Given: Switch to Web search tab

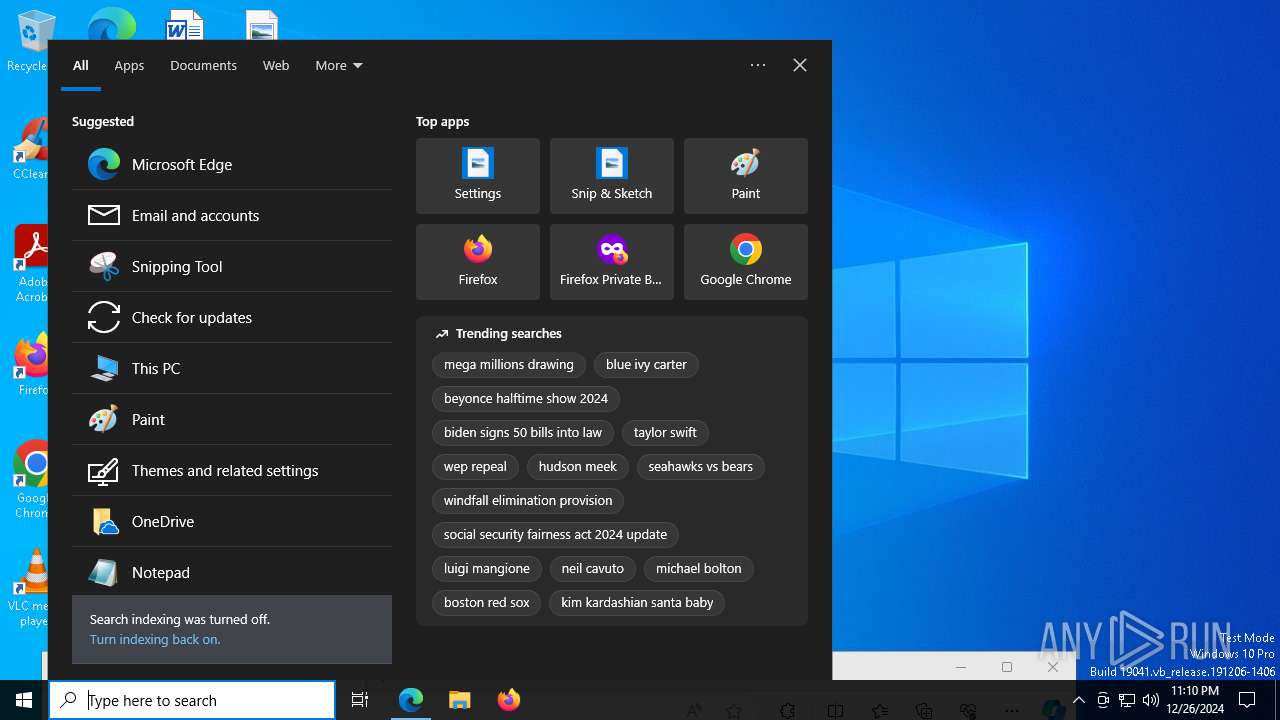Looking at the screenshot, I should point(276,66).
